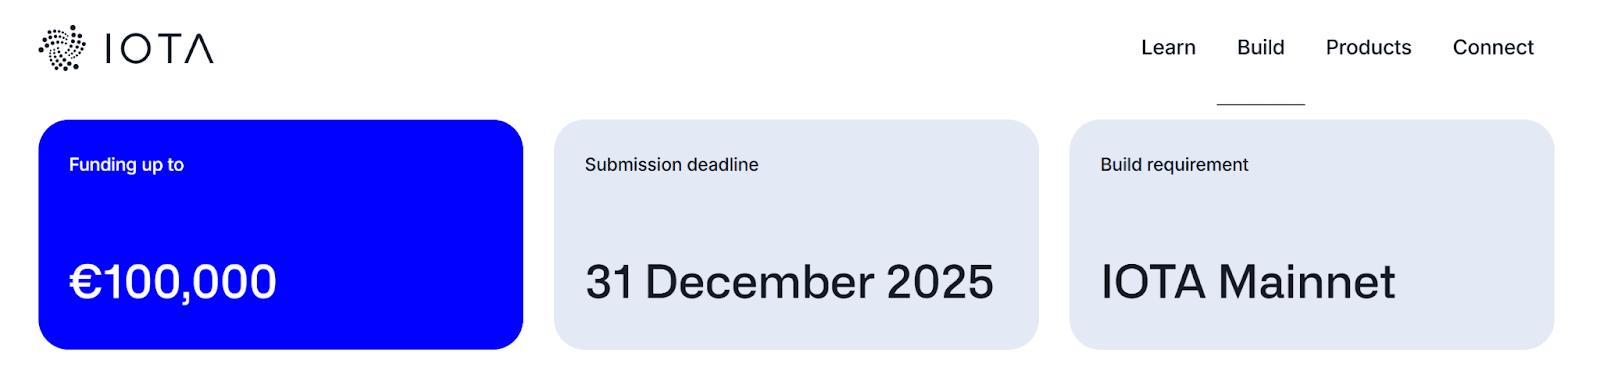This screenshot has width=1600, height=392.
Task: Click the 'Funding up to' label
Action: point(127,165)
